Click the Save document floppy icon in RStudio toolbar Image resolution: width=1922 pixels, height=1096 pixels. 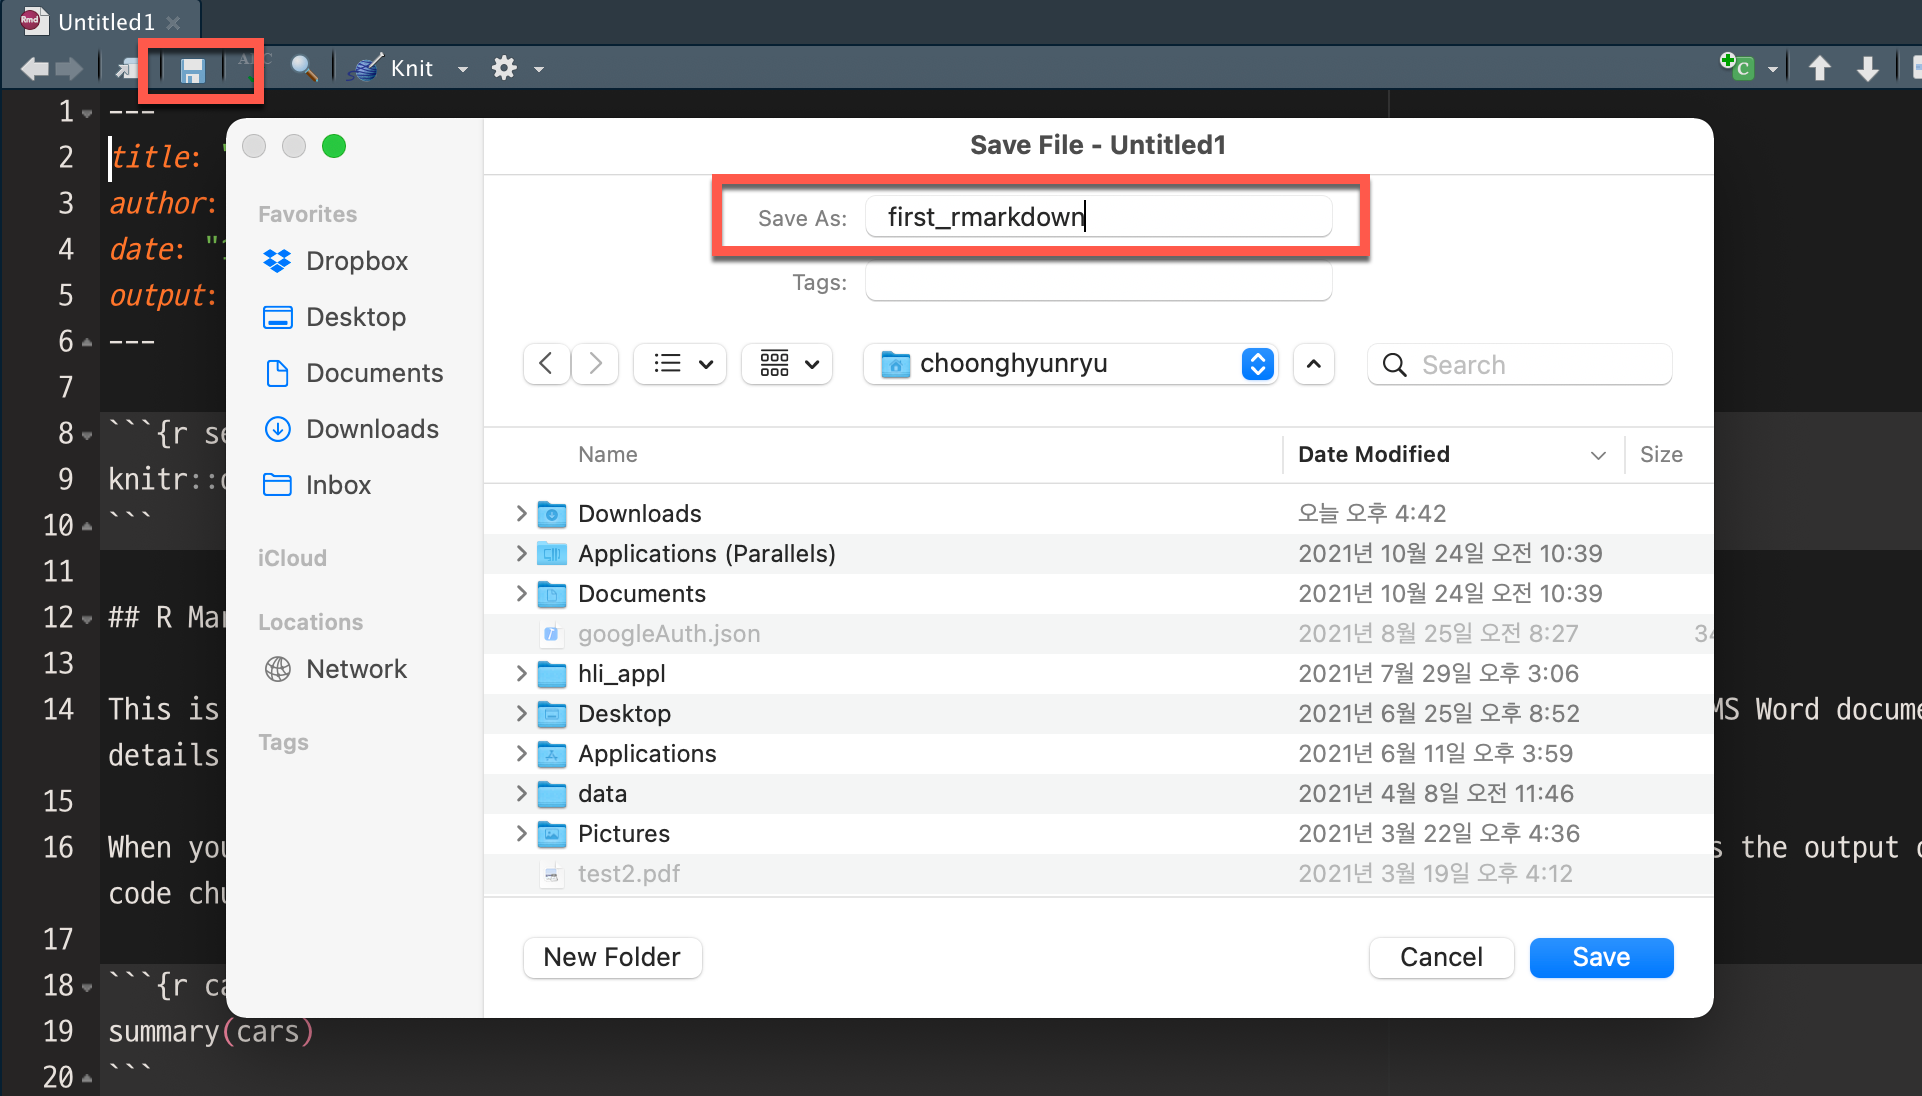(x=192, y=69)
